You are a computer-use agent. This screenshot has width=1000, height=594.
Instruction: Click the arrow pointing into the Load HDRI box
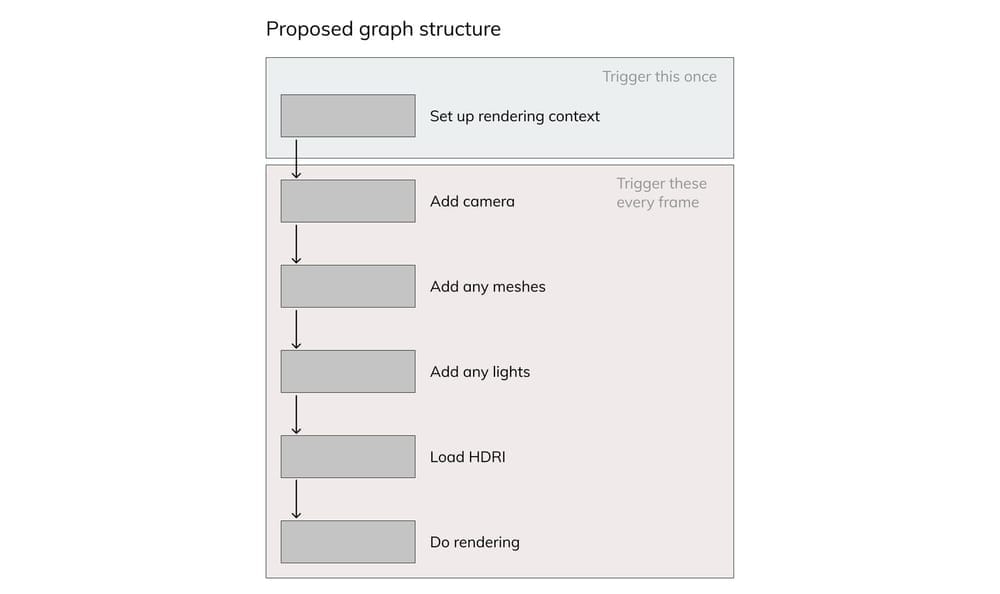296,414
